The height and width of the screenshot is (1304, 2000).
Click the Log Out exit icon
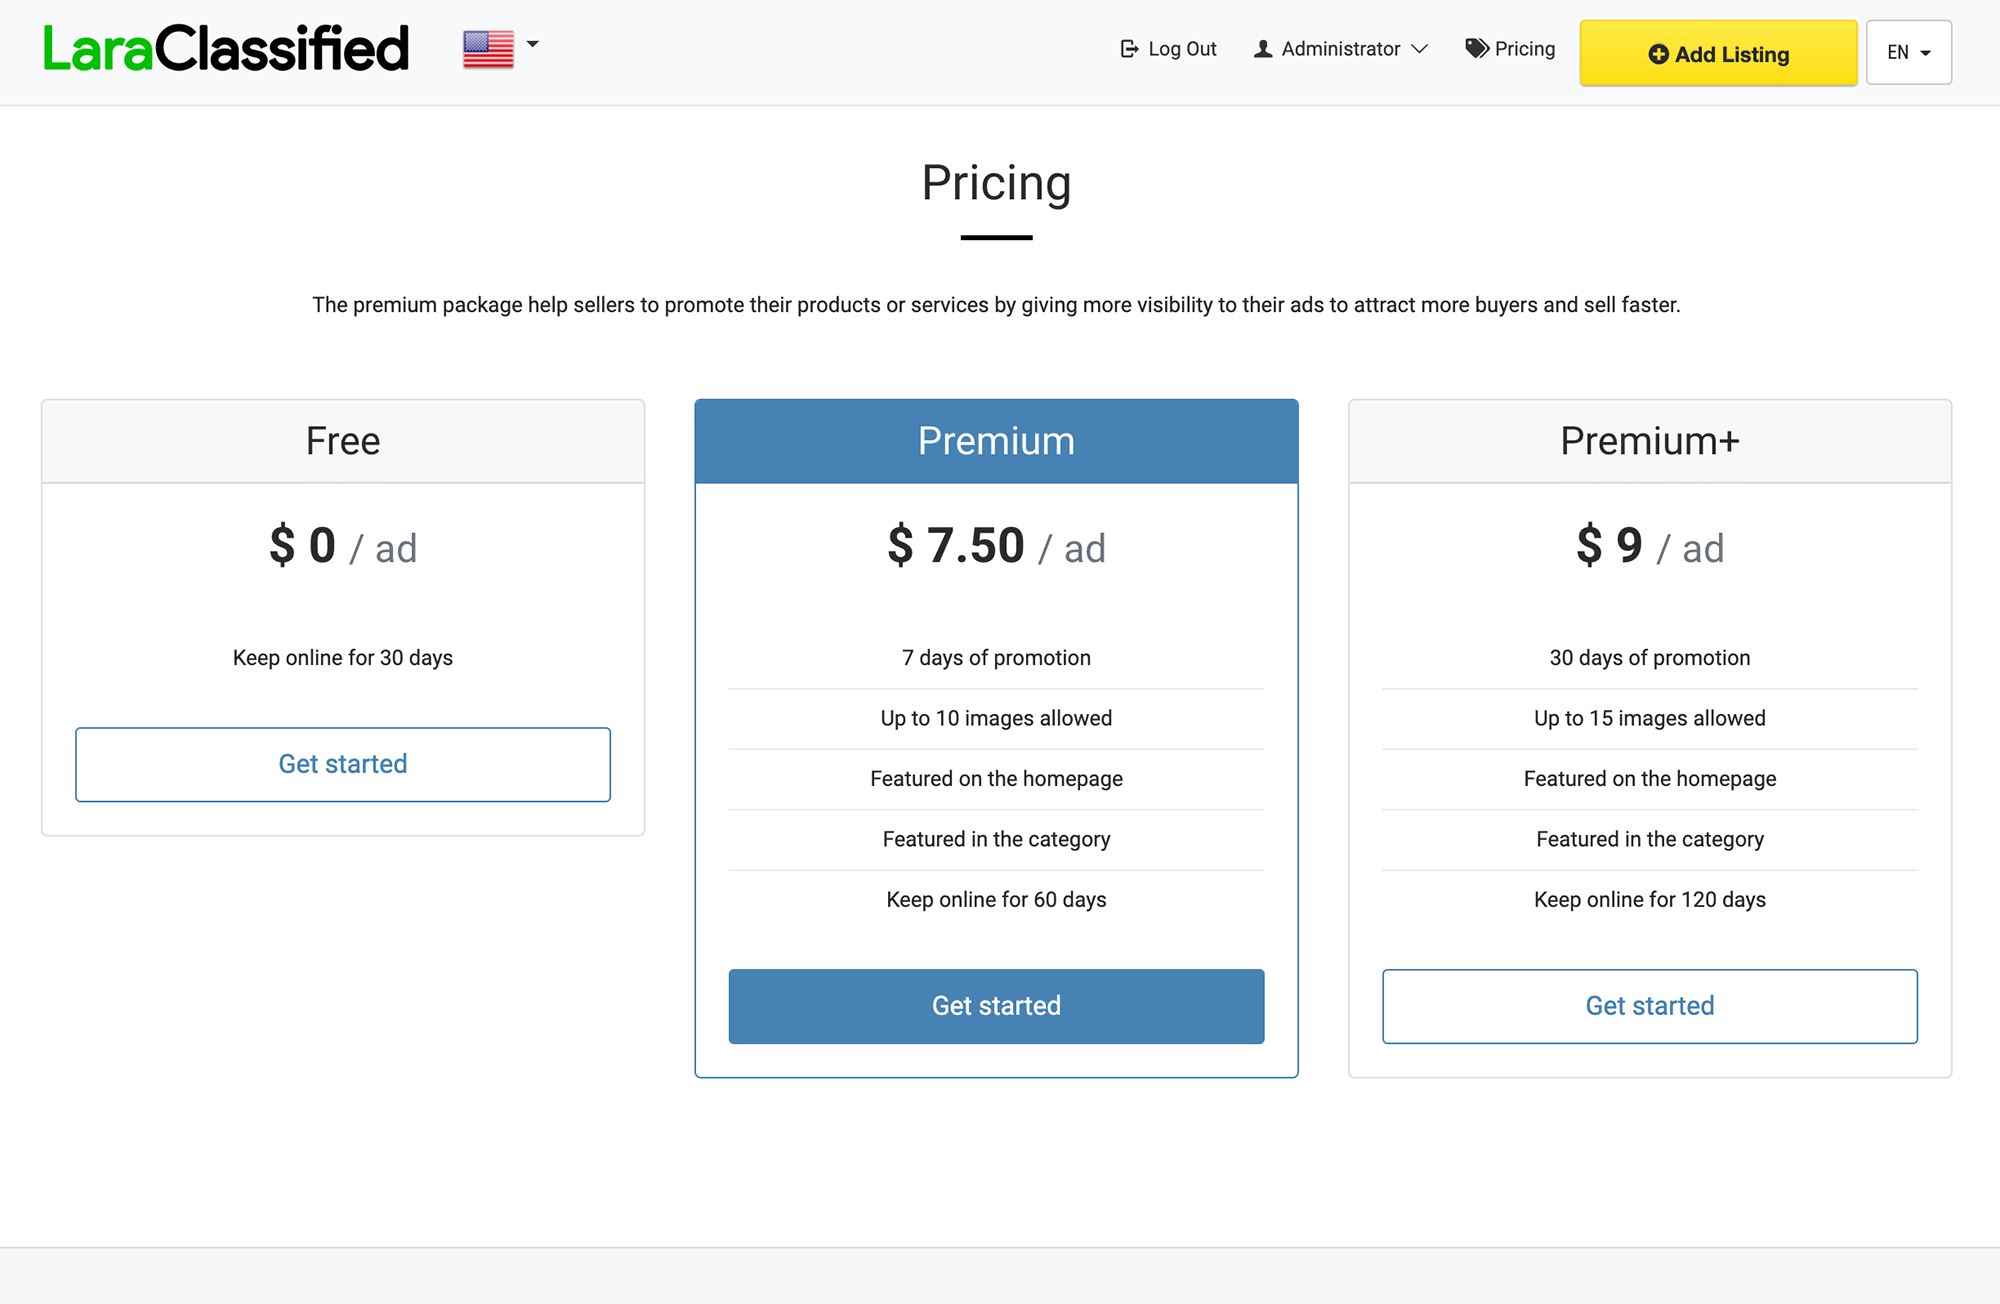(x=1129, y=49)
